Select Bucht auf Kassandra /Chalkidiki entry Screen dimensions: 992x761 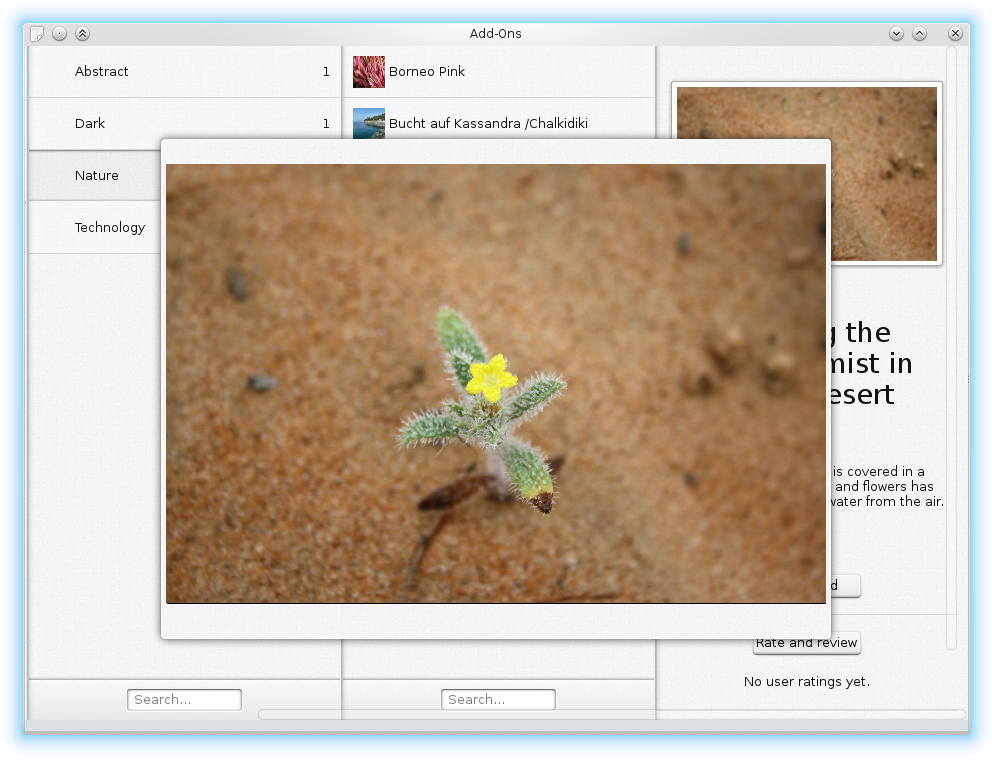click(x=488, y=124)
